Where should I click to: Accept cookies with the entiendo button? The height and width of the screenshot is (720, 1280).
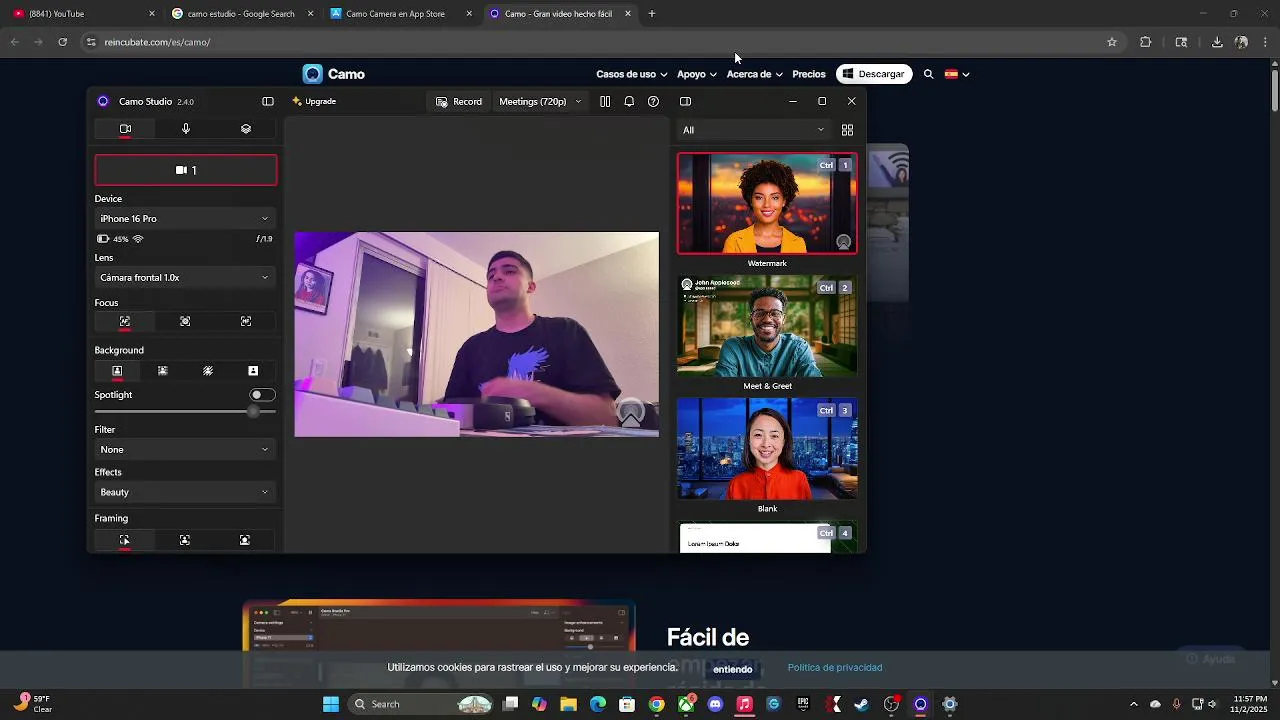click(732, 669)
